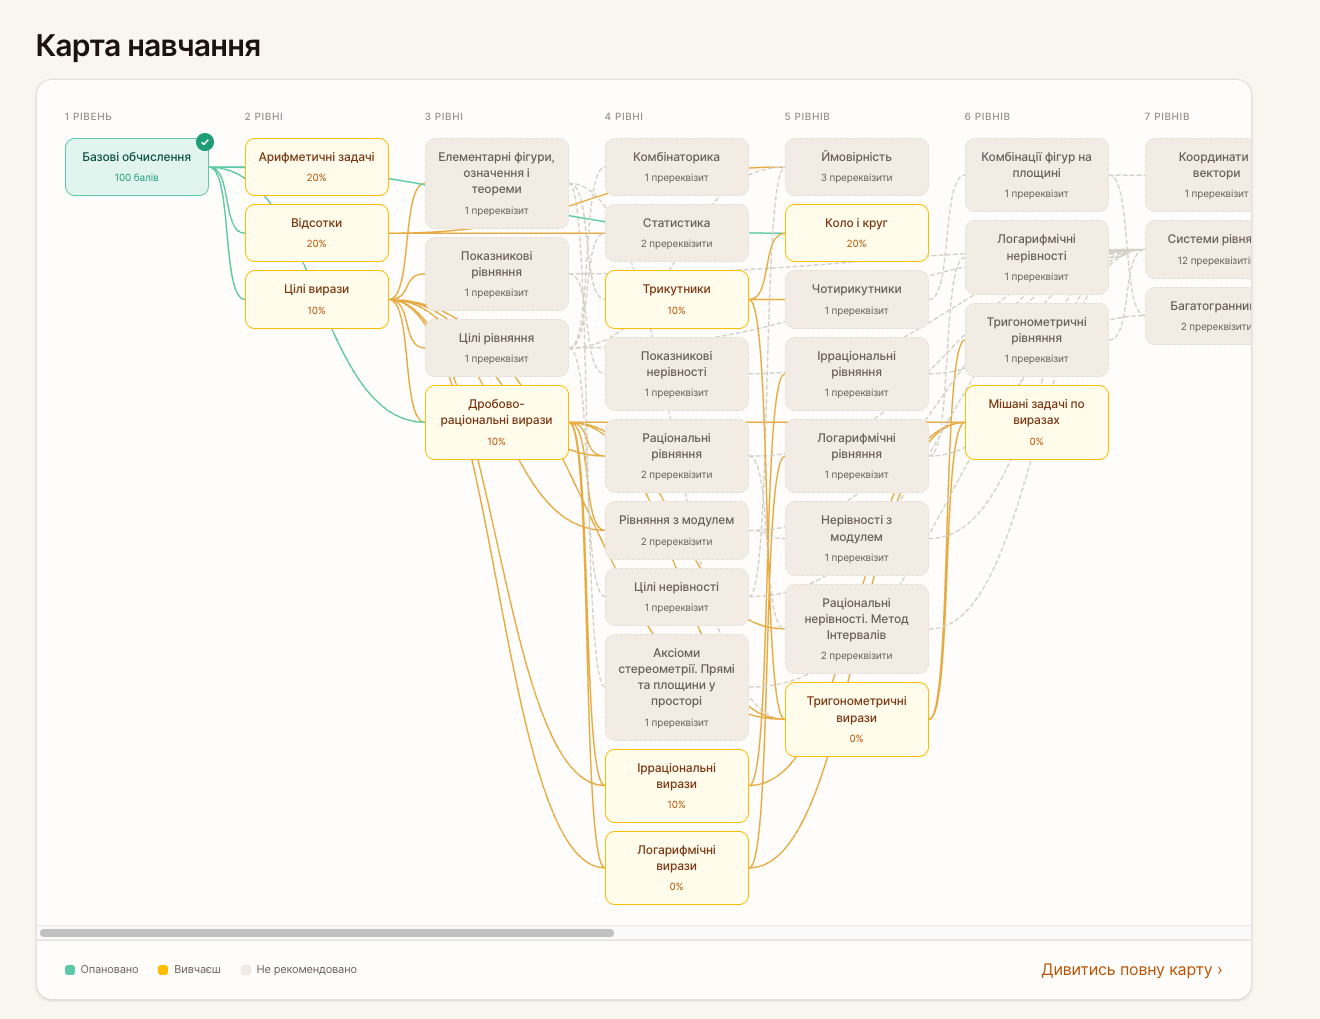Select the Цілі вирази node
The width and height of the screenshot is (1320, 1019).
[x=316, y=299]
